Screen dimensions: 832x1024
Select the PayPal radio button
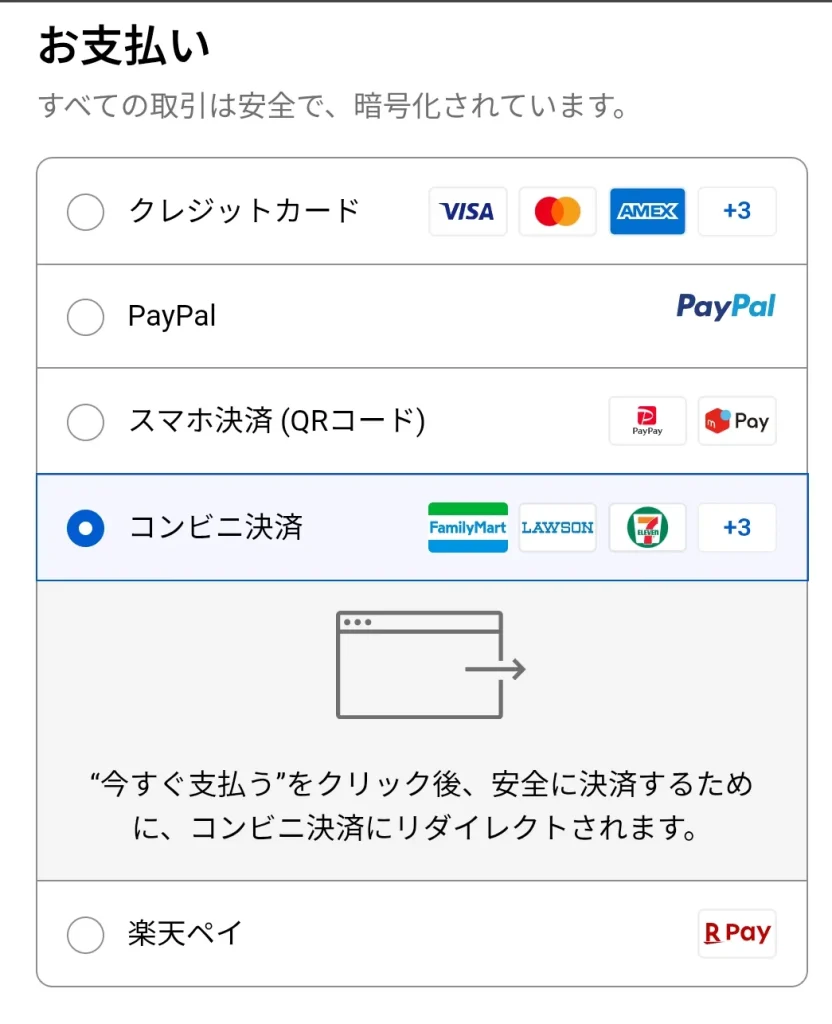tap(85, 317)
